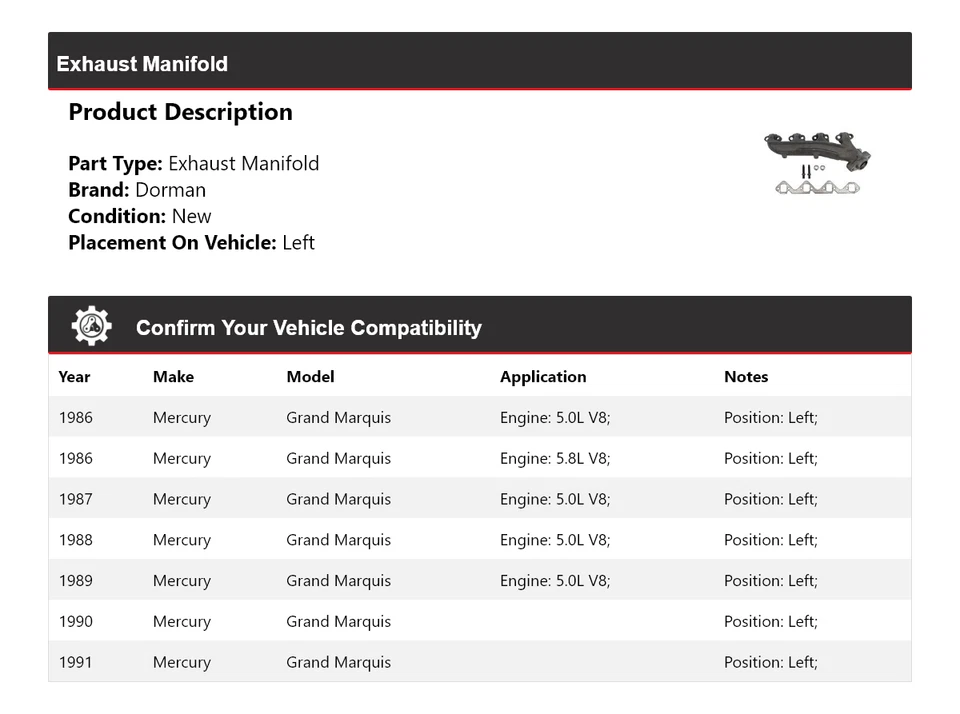960x714 pixels.
Task: Click the Product Description heading
Action: click(x=180, y=112)
